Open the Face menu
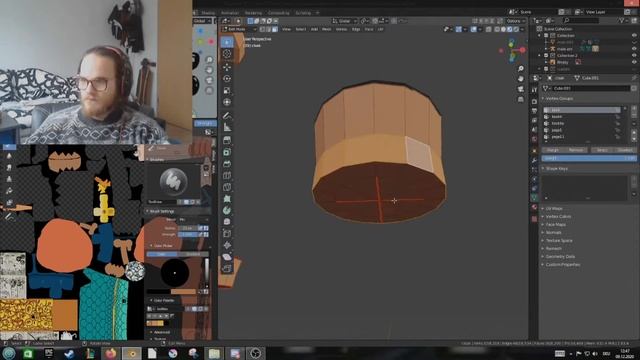The width and height of the screenshot is (640, 360). pos(369,29)
